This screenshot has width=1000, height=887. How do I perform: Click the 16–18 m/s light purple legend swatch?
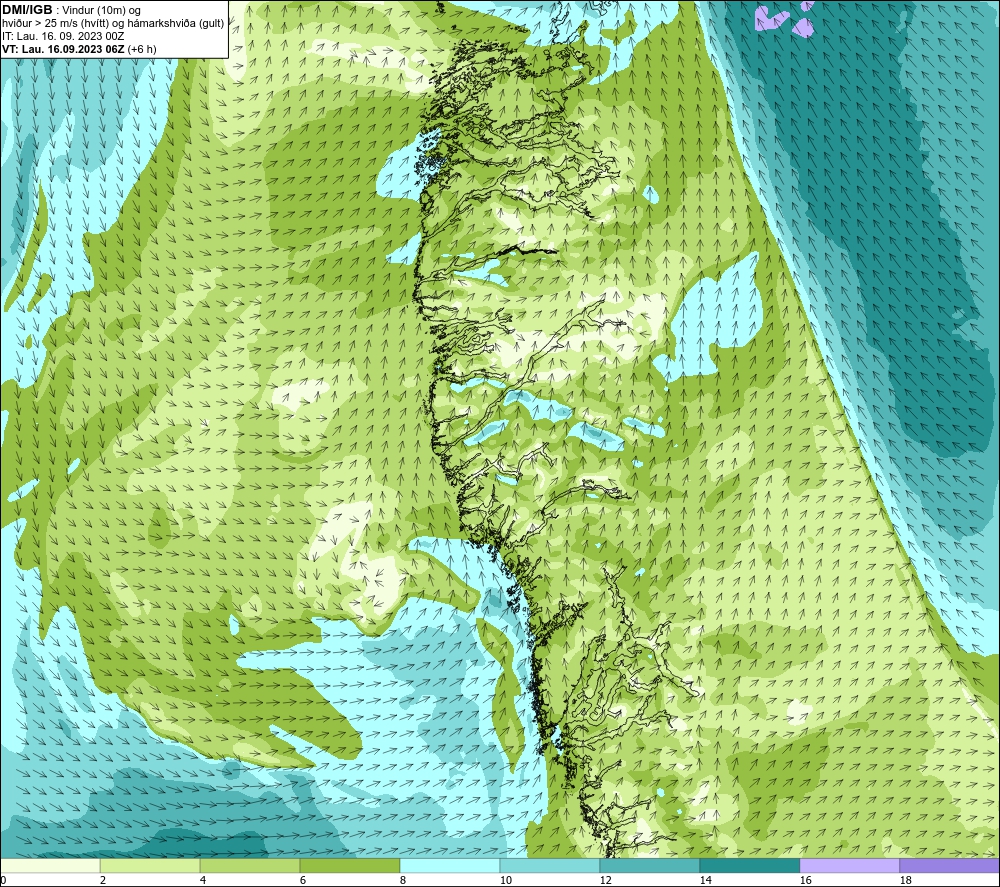point(849,865)
